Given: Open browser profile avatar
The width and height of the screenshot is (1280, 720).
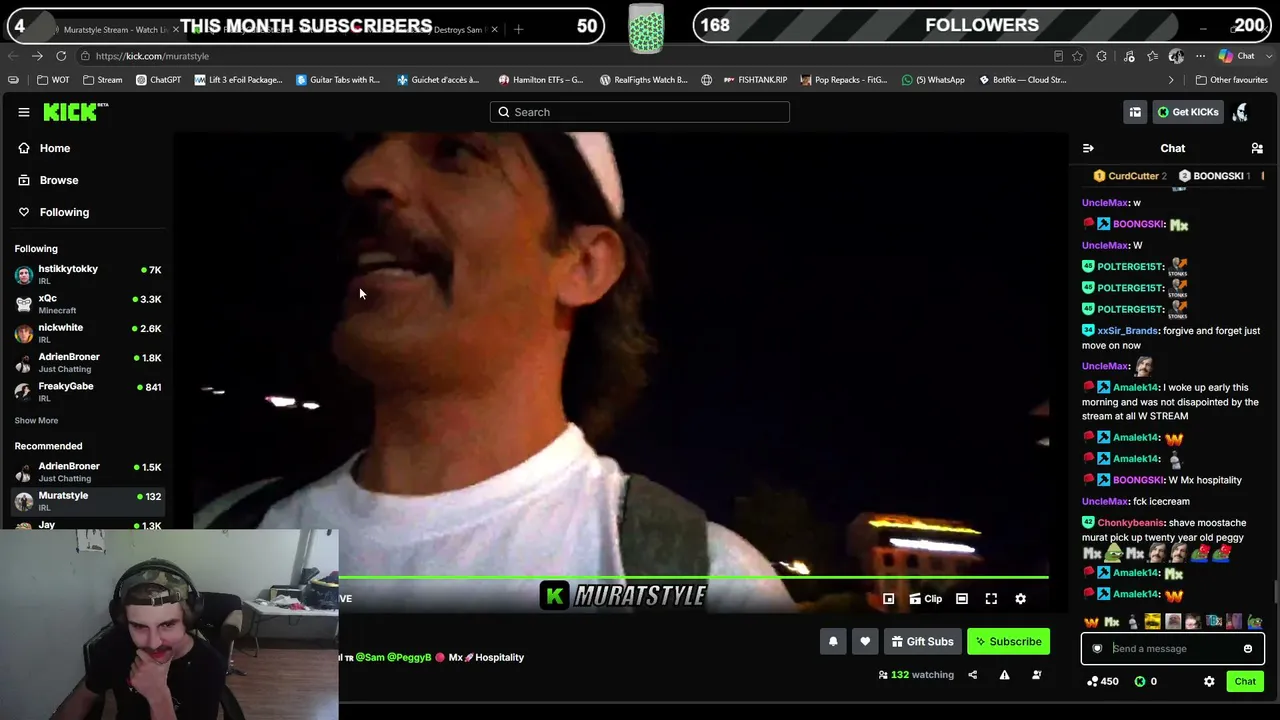Looking at the screenshot, I should tap(1177, 56).
